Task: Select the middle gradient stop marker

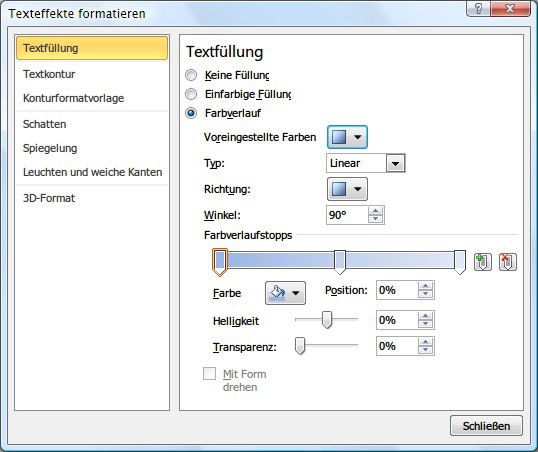Action: (340, 262)
